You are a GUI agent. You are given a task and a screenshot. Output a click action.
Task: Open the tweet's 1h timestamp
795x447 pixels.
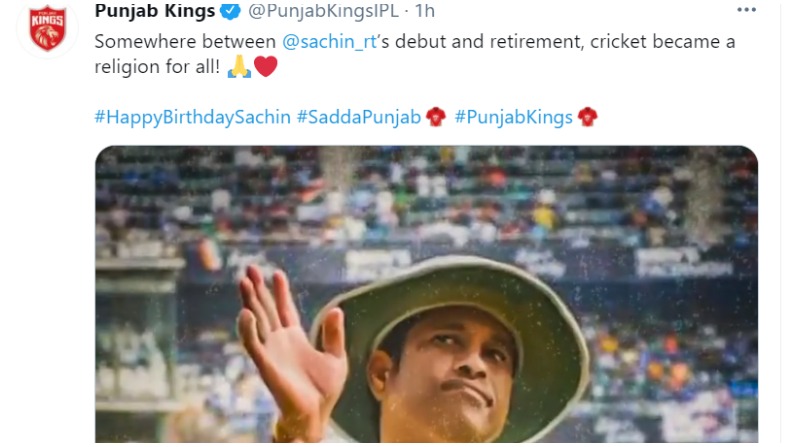pyautogui.click(x=425, y=11)
